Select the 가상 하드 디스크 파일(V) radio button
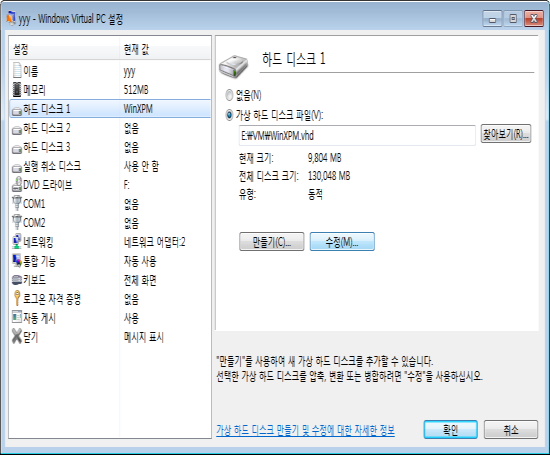 coord(229,115)
